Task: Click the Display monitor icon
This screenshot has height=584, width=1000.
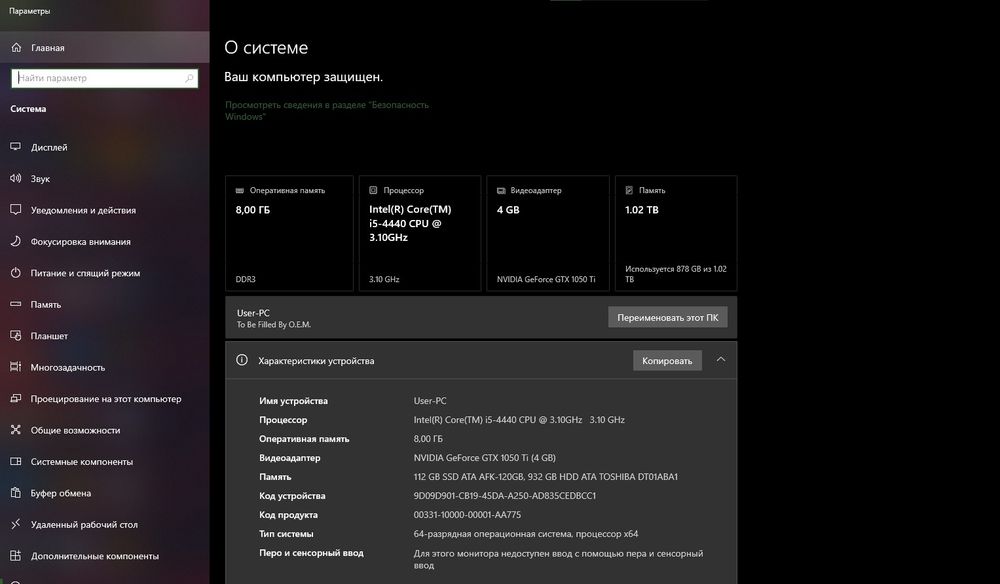Action: tap(15, 147)
